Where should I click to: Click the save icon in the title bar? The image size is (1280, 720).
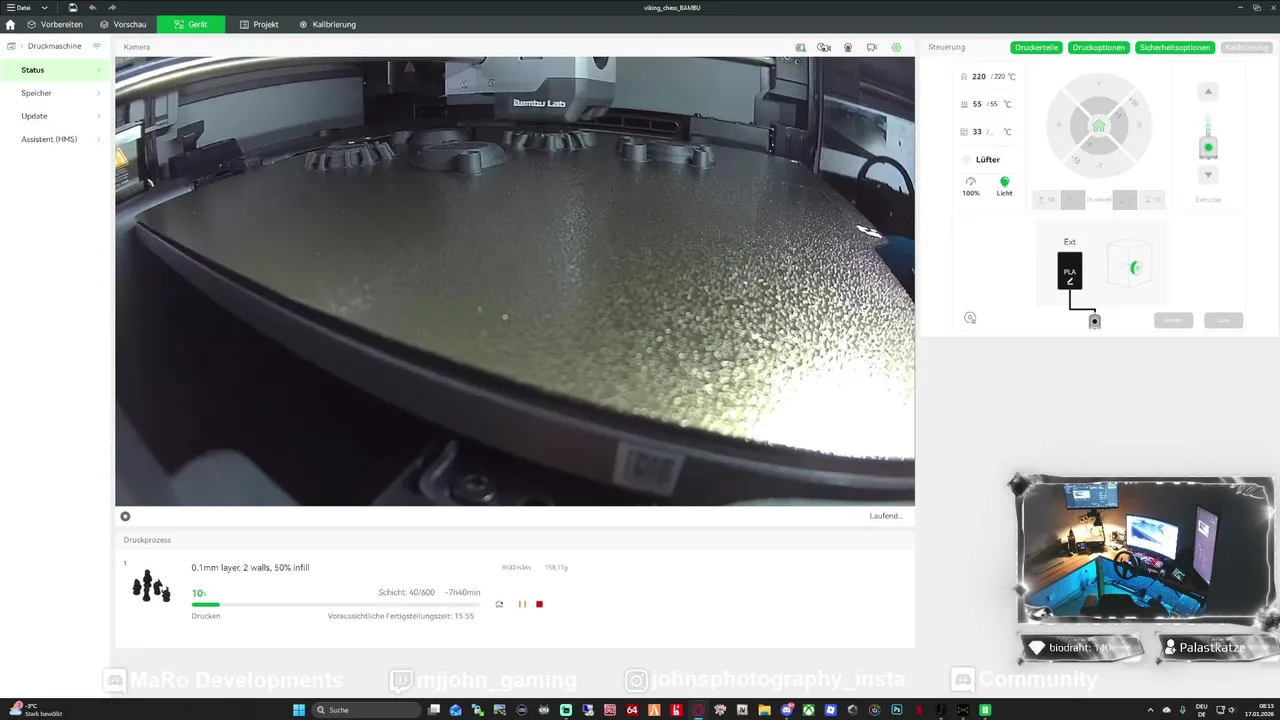pos(73,7)
